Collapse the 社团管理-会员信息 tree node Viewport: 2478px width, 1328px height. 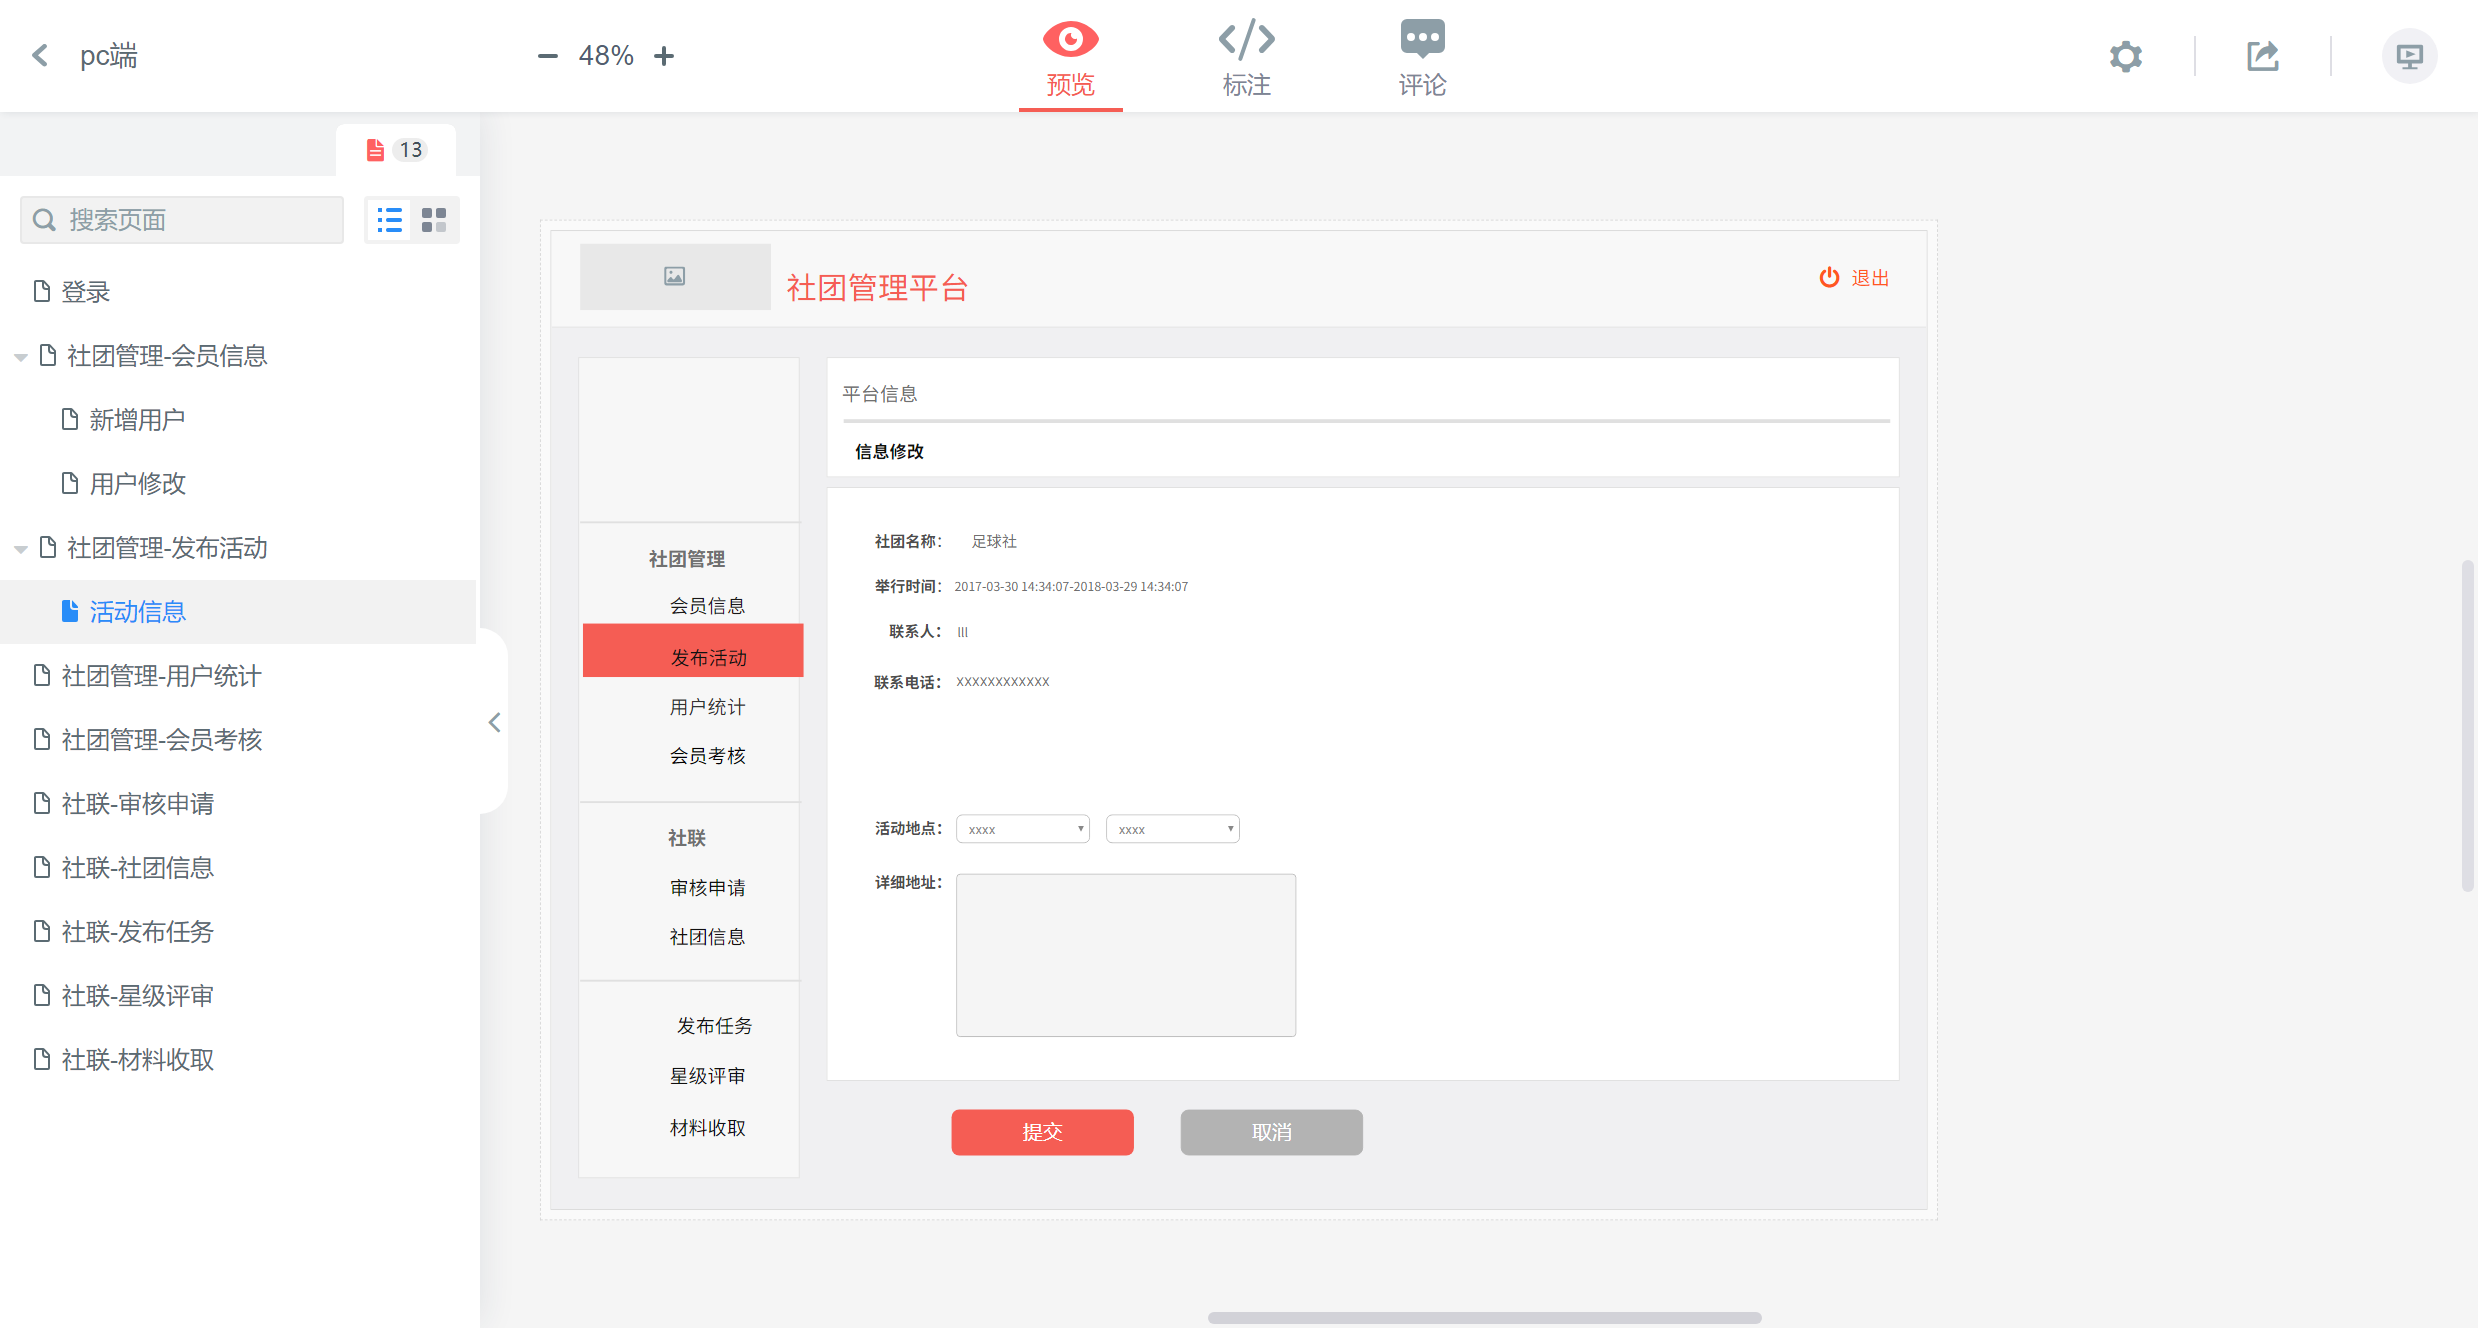20,356
